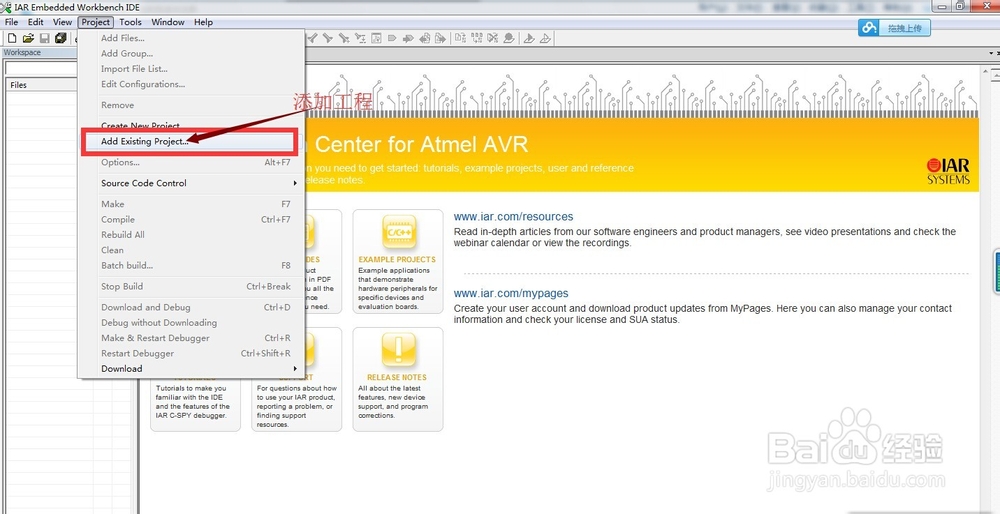The width and height of the screenshot is (1000, 514).
Task: Open Options entry in Project menu
Action: pos(191,163)
